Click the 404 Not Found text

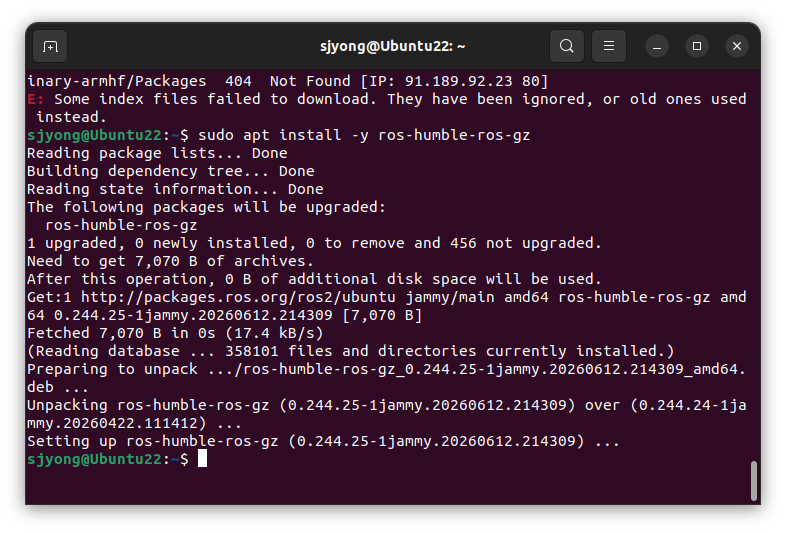tap(288, 81)
